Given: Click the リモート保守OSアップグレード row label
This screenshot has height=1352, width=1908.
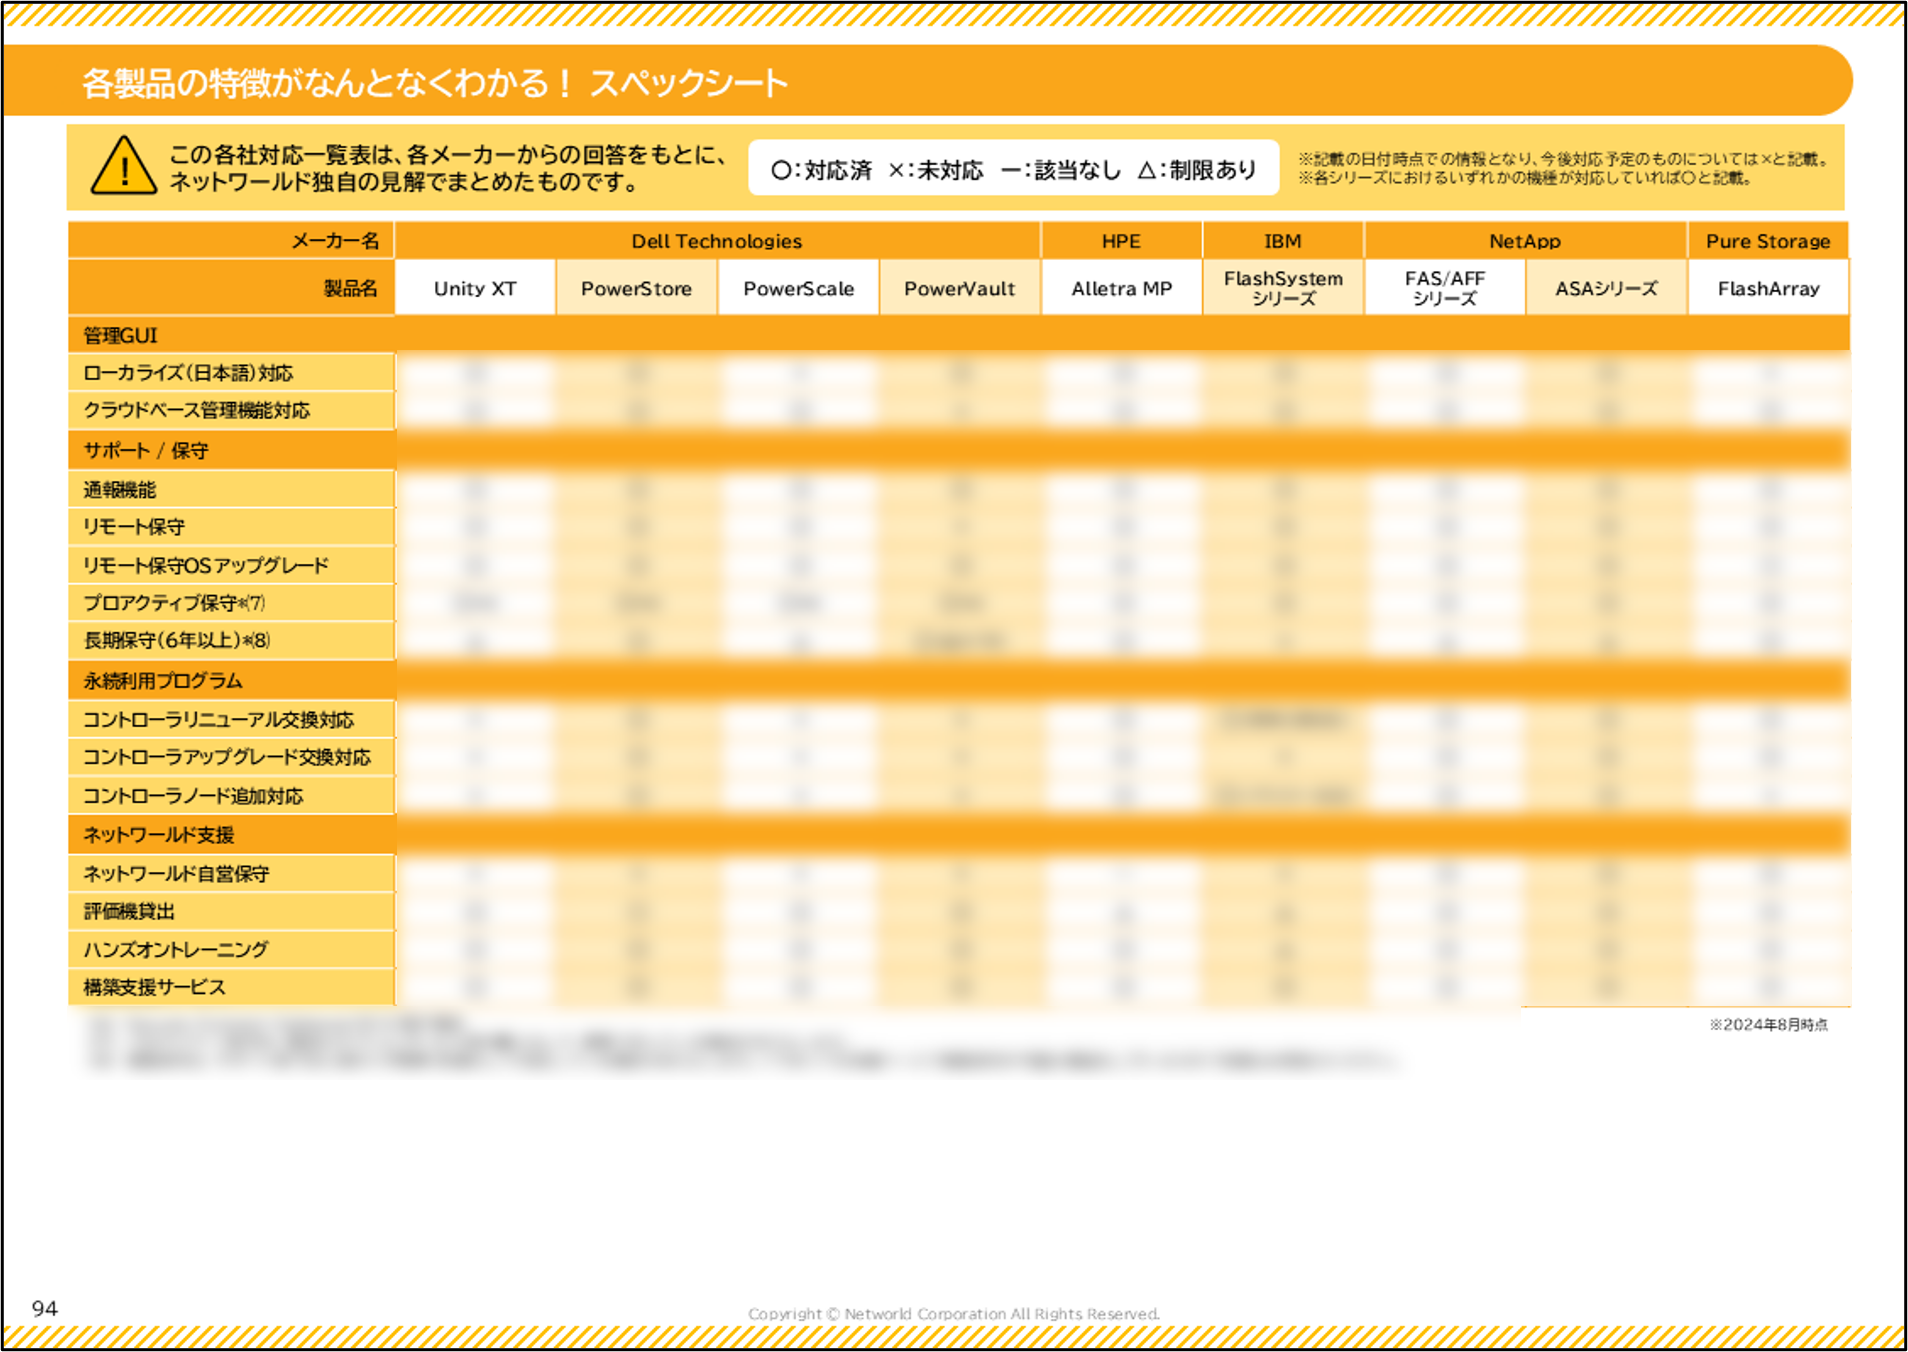Looking at the screenshot, I should (231, 565).
